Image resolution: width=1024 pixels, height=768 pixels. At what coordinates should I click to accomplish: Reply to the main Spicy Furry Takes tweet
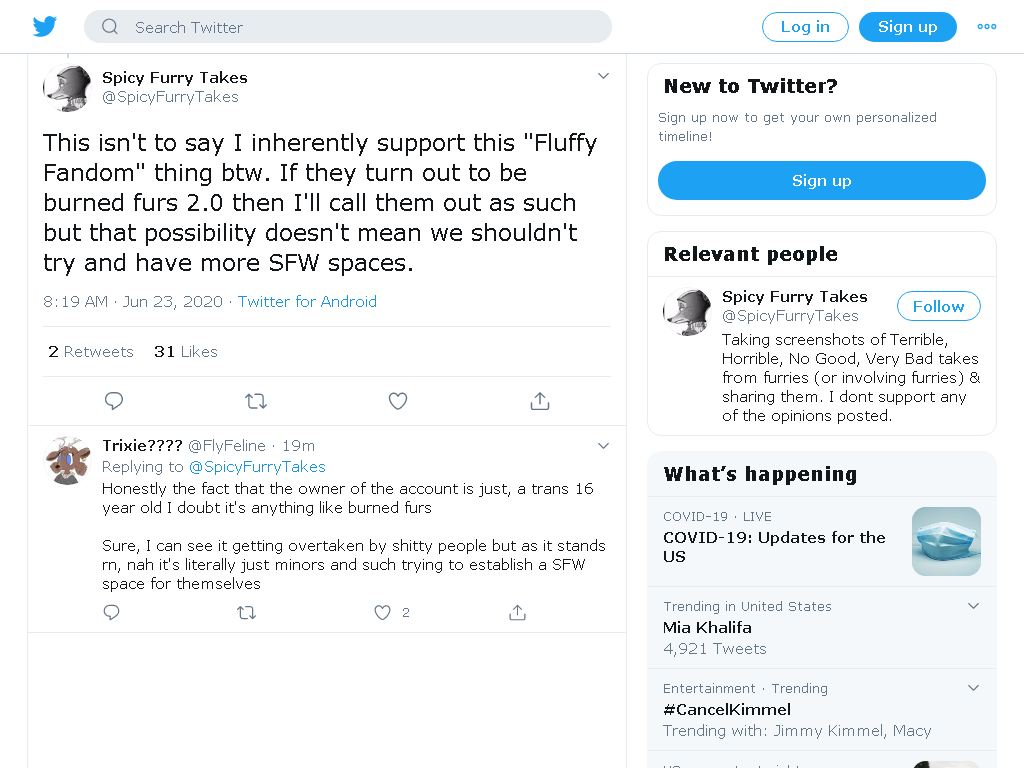(x=114, y=401)
